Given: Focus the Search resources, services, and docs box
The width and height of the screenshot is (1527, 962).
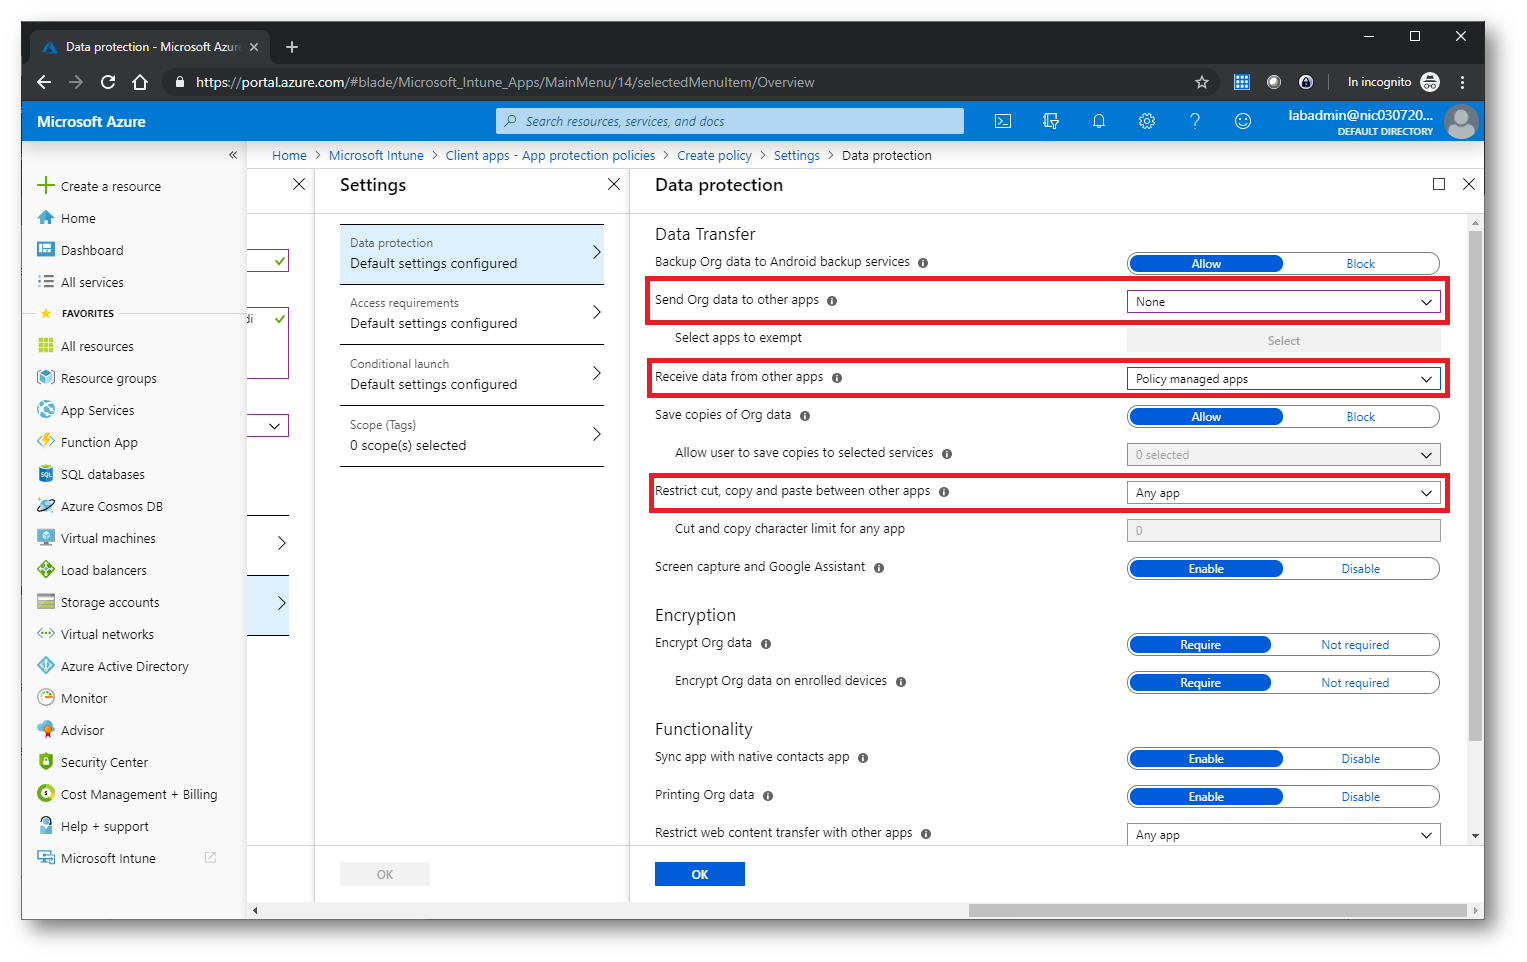Looking at the screenshot, I should click(730, 121).
